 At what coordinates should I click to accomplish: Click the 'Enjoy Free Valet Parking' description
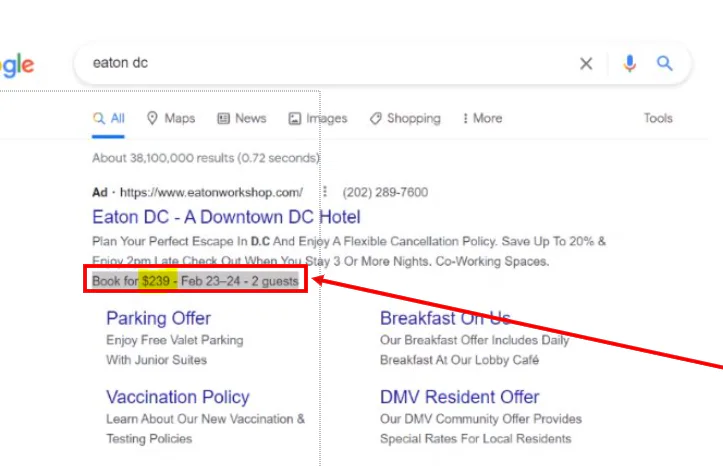(x=174, y=340)
